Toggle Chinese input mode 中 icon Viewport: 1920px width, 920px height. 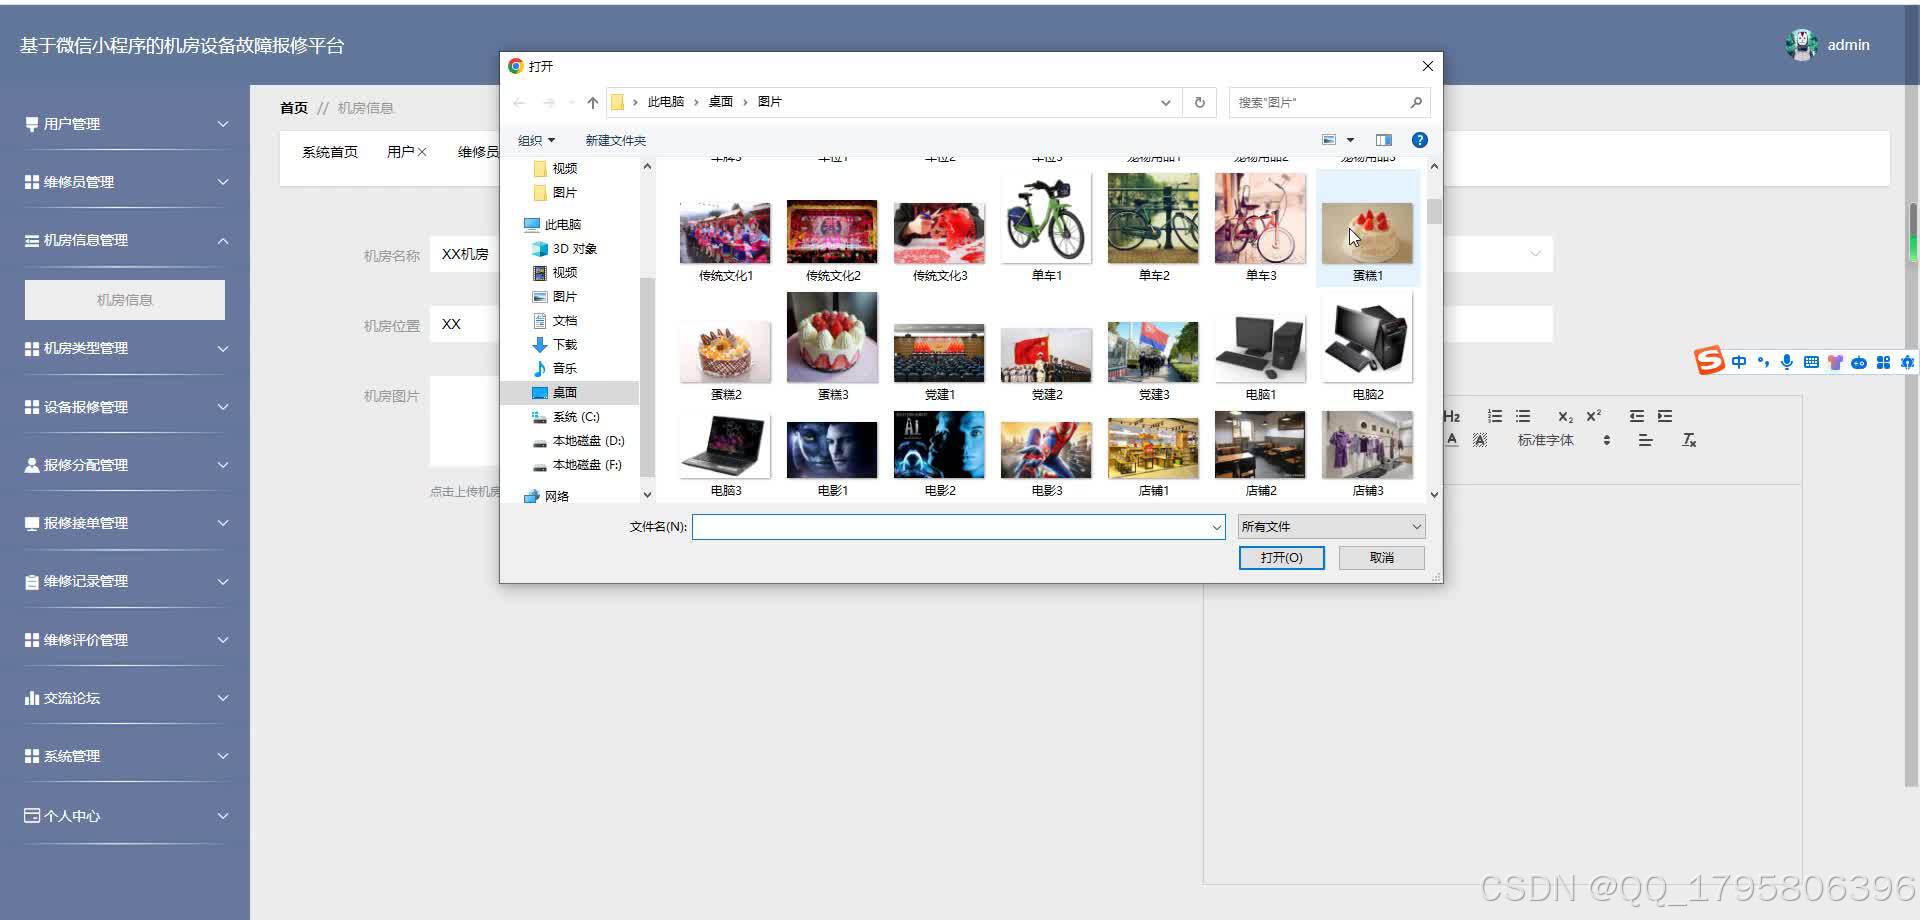(1739, 362)
